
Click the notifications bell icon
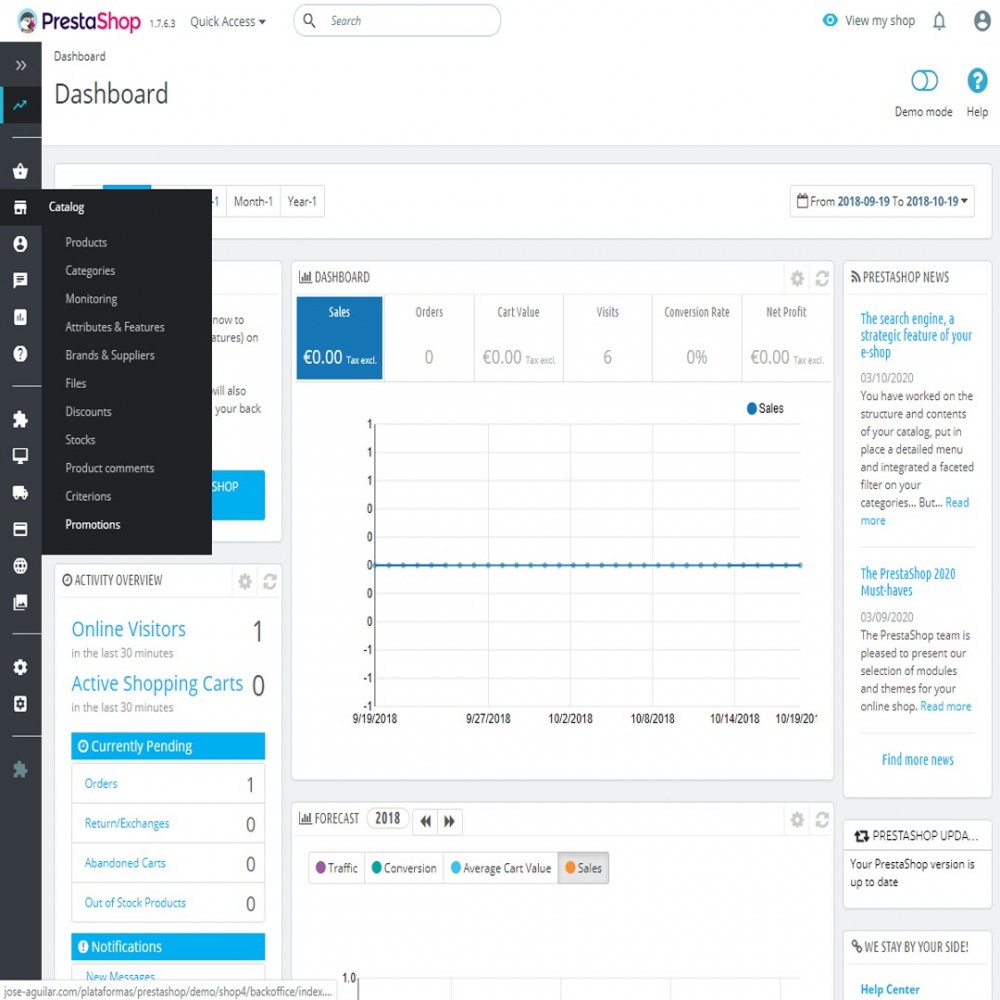click(x=939, y=21)
